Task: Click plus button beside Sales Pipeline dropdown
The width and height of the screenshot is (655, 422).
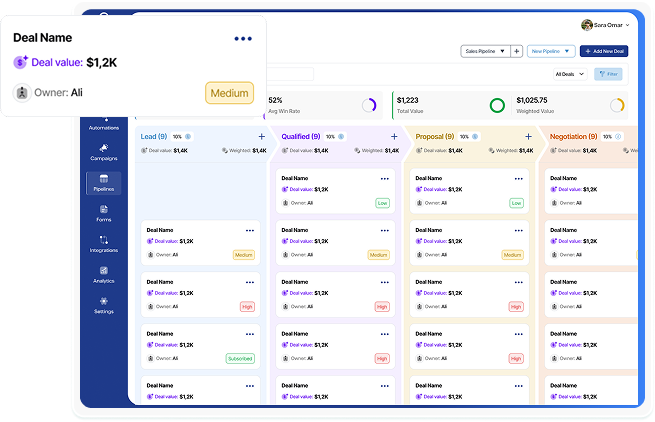Action: tap(516, 51)
